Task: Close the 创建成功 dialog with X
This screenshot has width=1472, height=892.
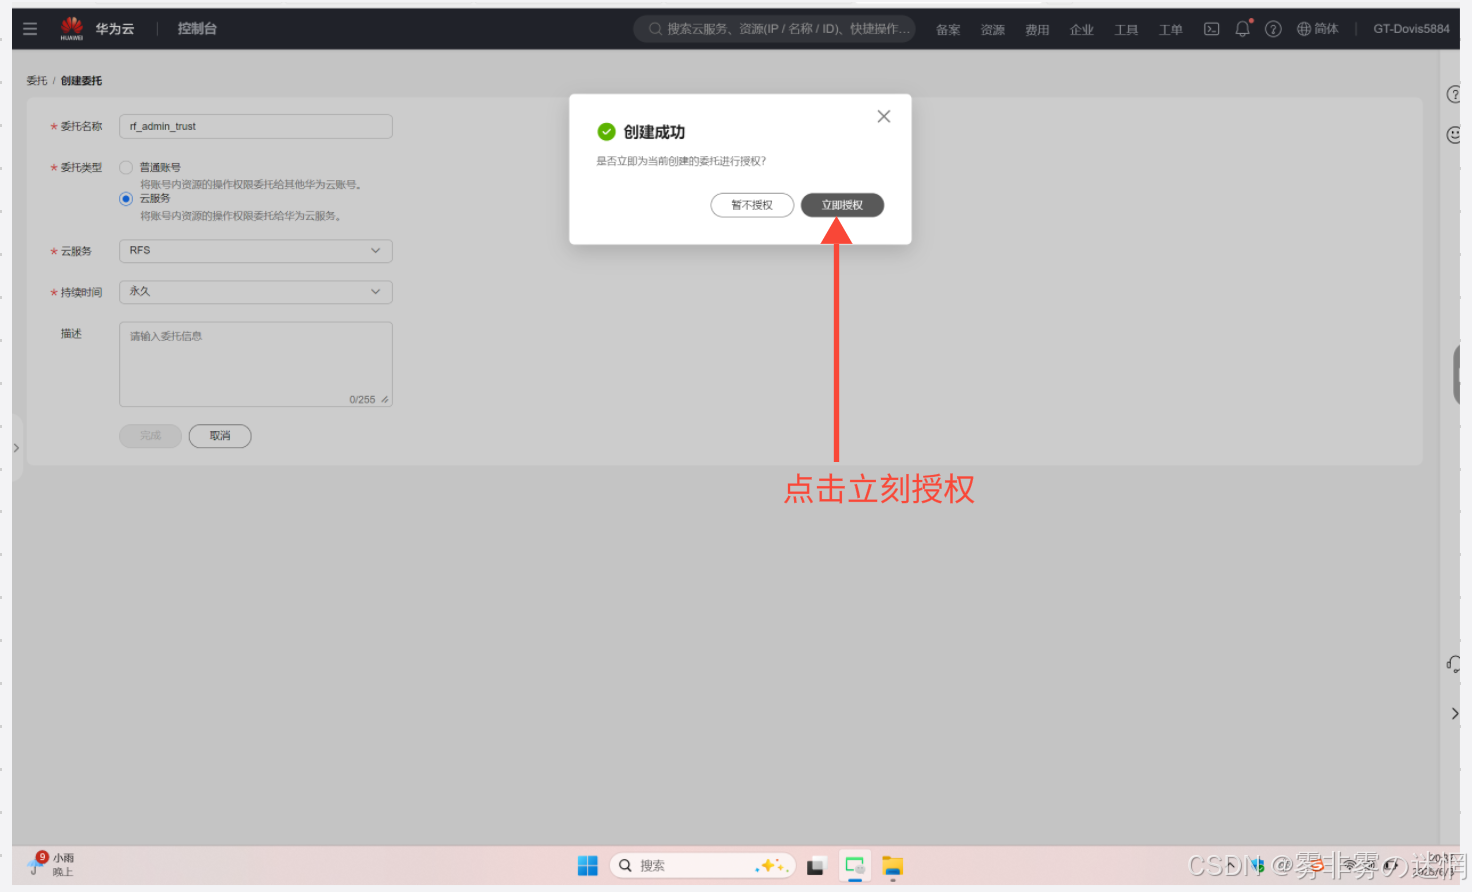Action: point(883,117)
